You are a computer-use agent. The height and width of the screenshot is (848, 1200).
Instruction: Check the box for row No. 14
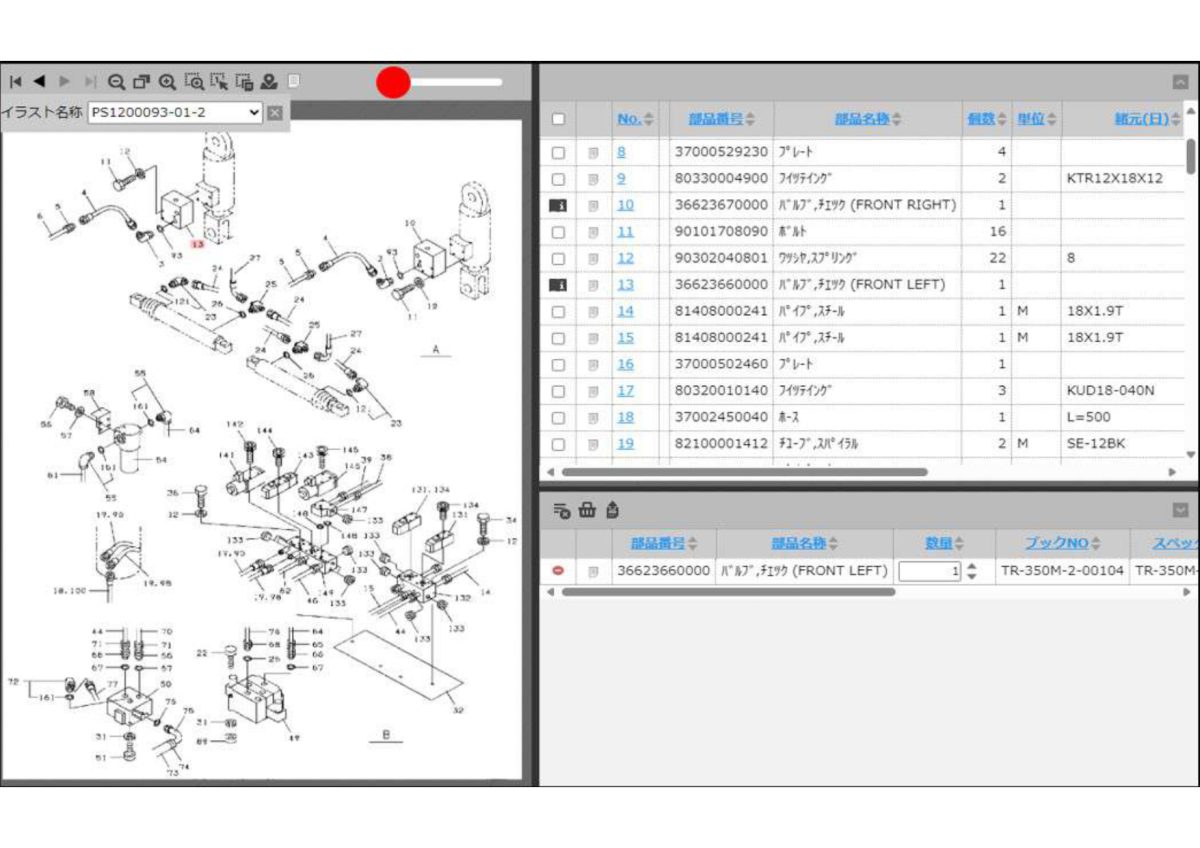click(558, 312)
